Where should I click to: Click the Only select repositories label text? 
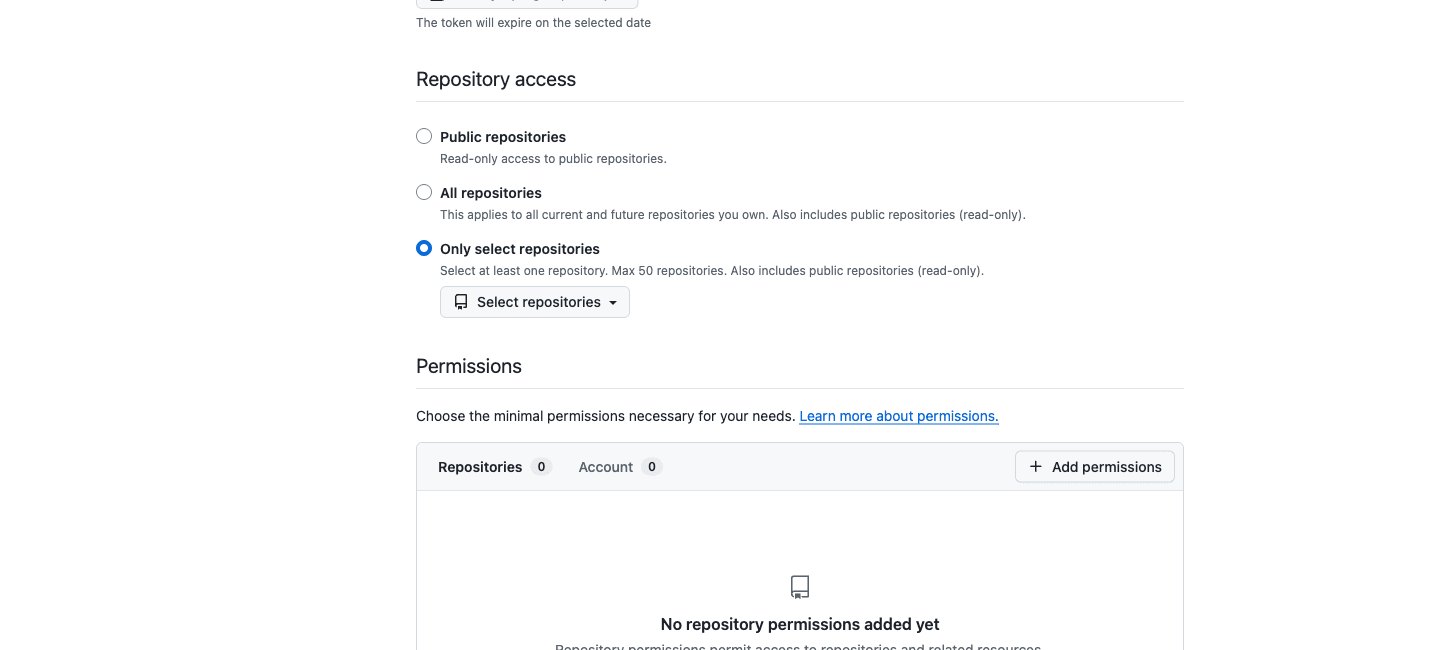pyautogui.click(x=520, y=249)
